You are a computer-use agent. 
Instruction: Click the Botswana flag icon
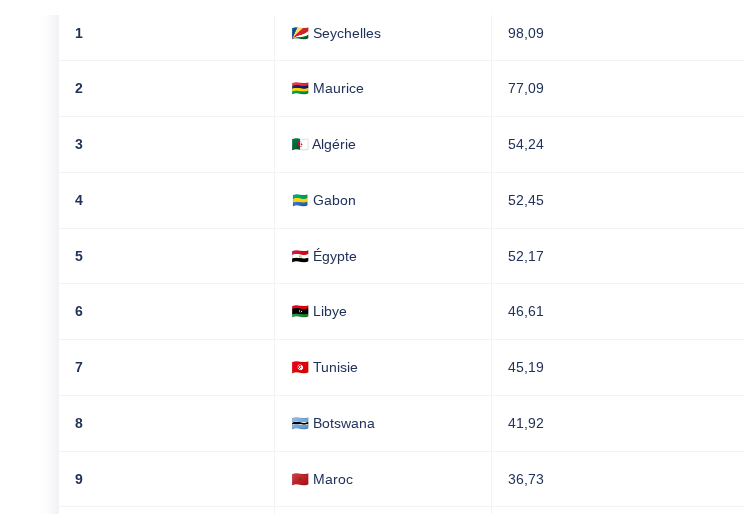click(x=300, y=423)
